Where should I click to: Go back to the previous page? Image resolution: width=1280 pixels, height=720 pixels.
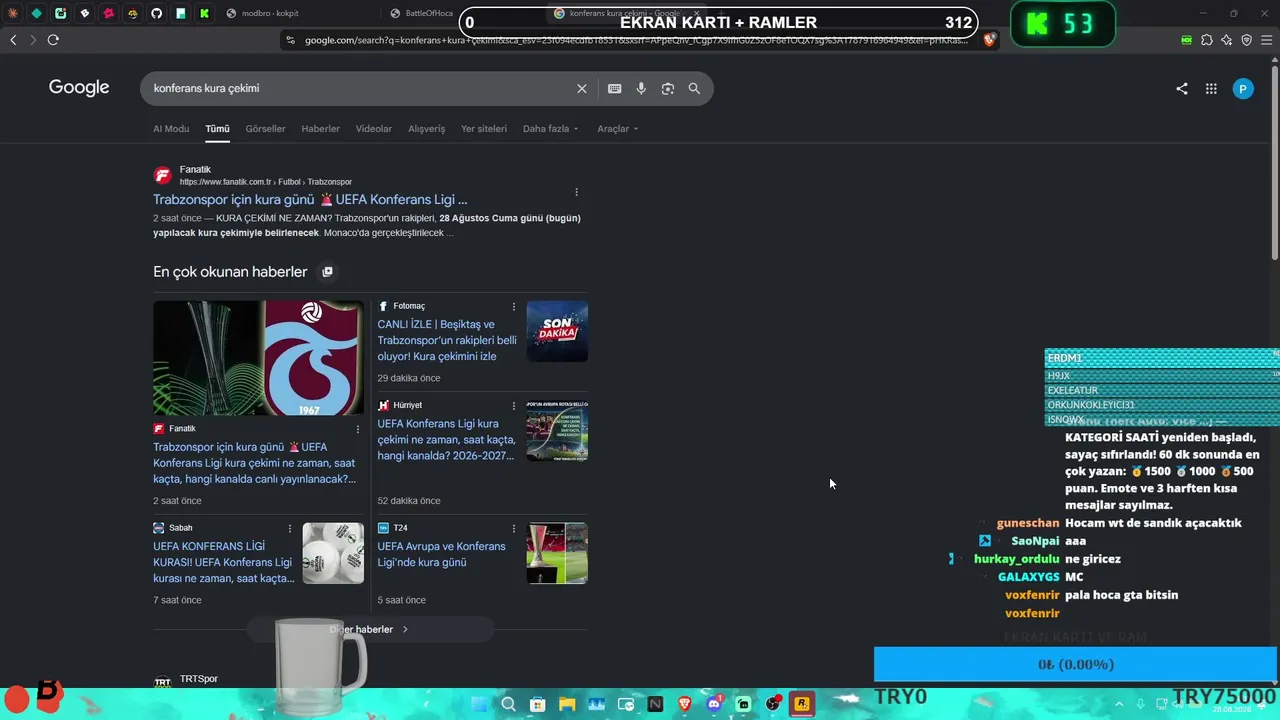tap(13, 40)
